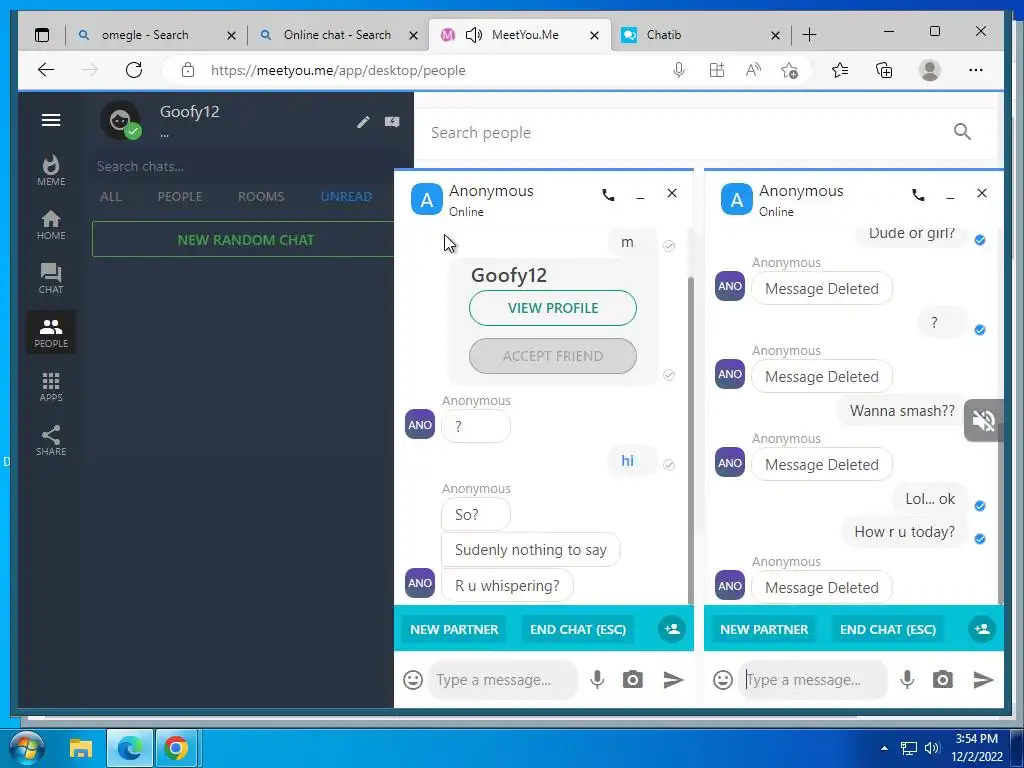The height and width of the screenshot is (768, 1024).
Task: Click the search magnifier icon in Search people
Action: [962, 132]
